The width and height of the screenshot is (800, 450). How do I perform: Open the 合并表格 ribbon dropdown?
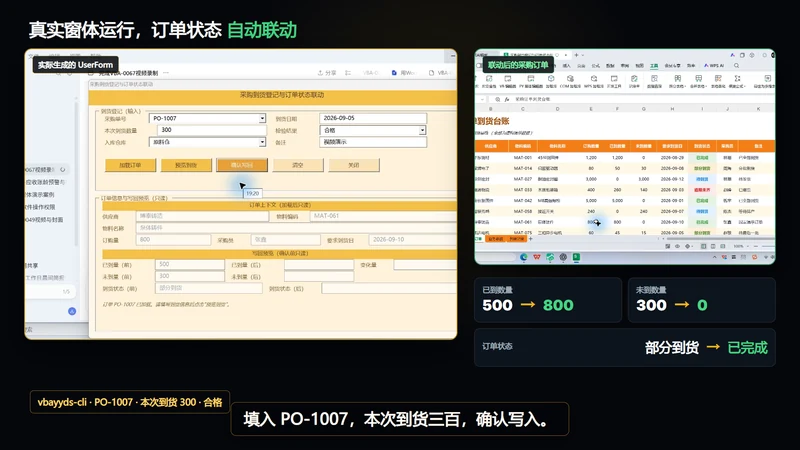tap(699, 82)
